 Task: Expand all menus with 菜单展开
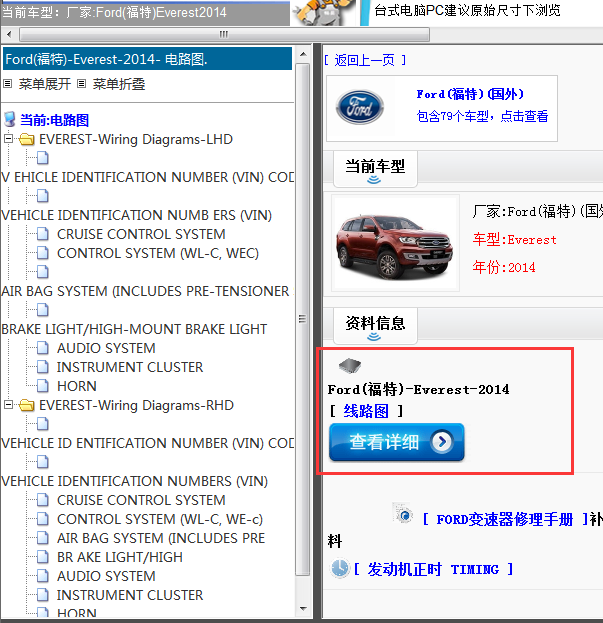(x=45, y=84)
